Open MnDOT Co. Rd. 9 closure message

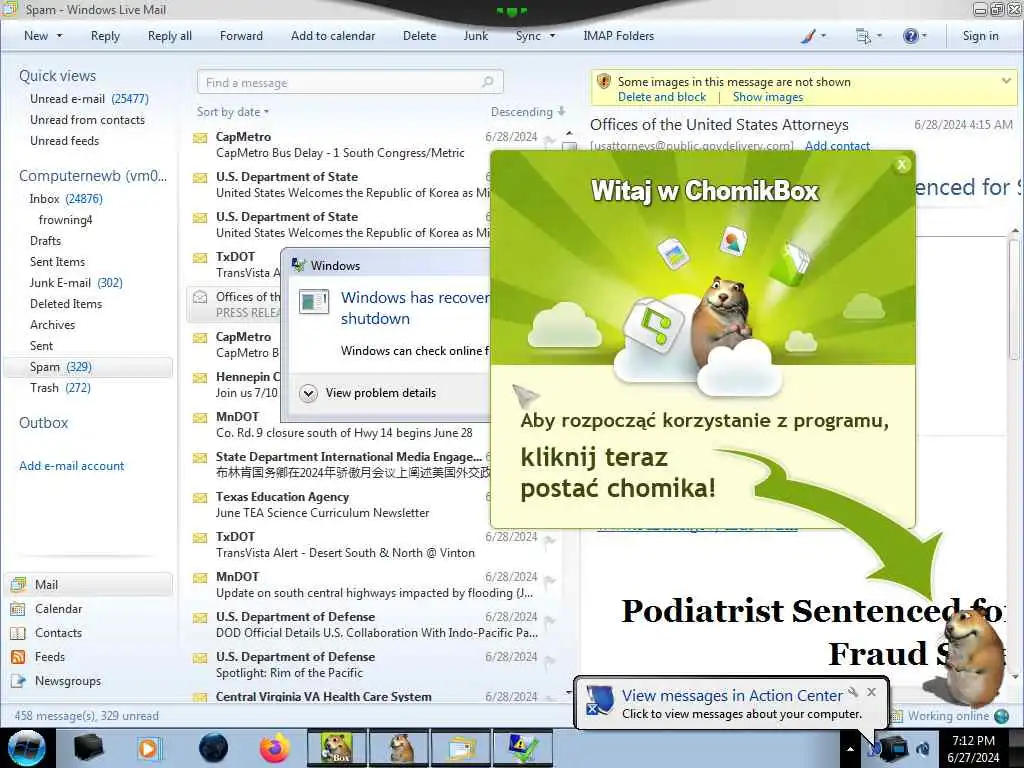[340, 424]
